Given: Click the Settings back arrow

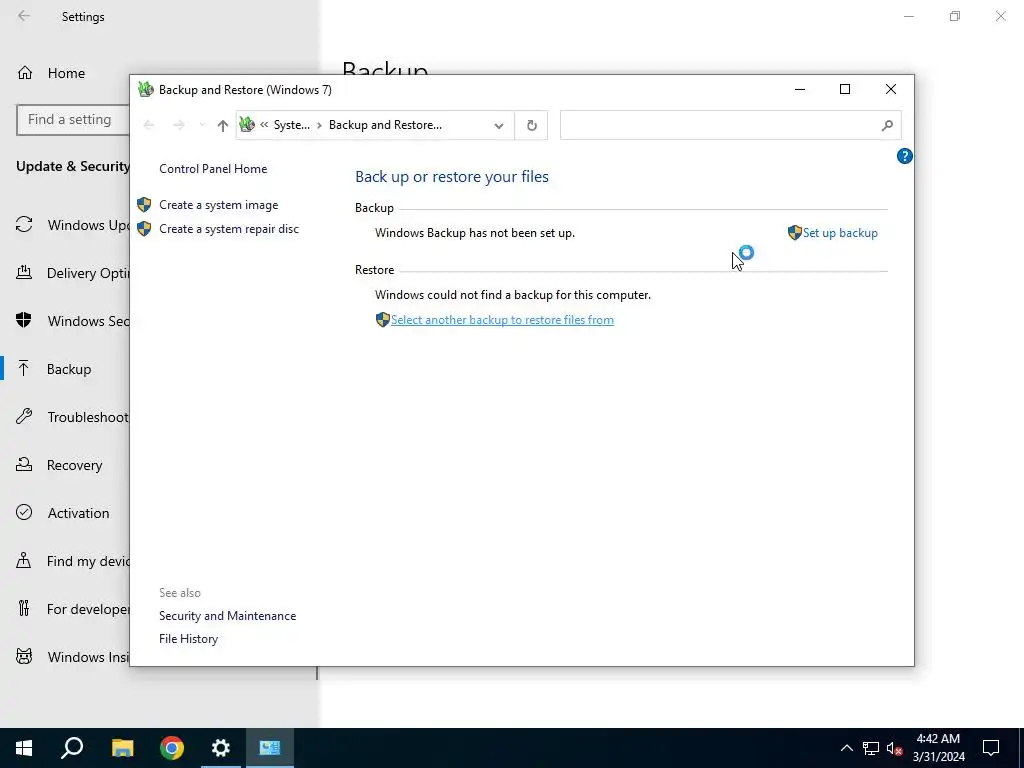Looking at the screenshot, I should click(x=24, y=16).
